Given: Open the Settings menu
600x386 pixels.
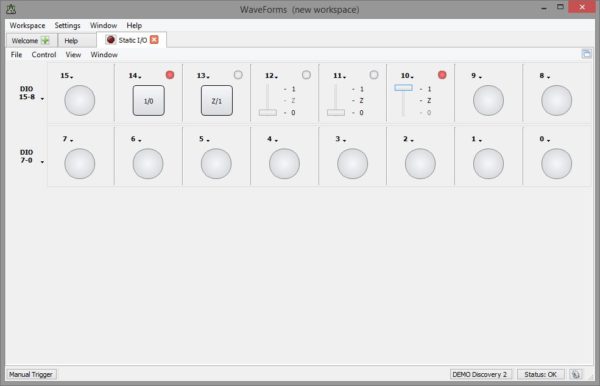Looking at the screenshot, I should [x=67, y=25].
